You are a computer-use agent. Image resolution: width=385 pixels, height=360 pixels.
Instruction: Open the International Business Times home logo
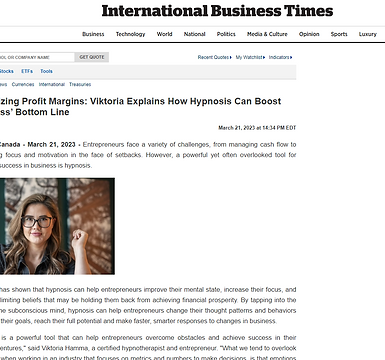[x=217, y=11]
